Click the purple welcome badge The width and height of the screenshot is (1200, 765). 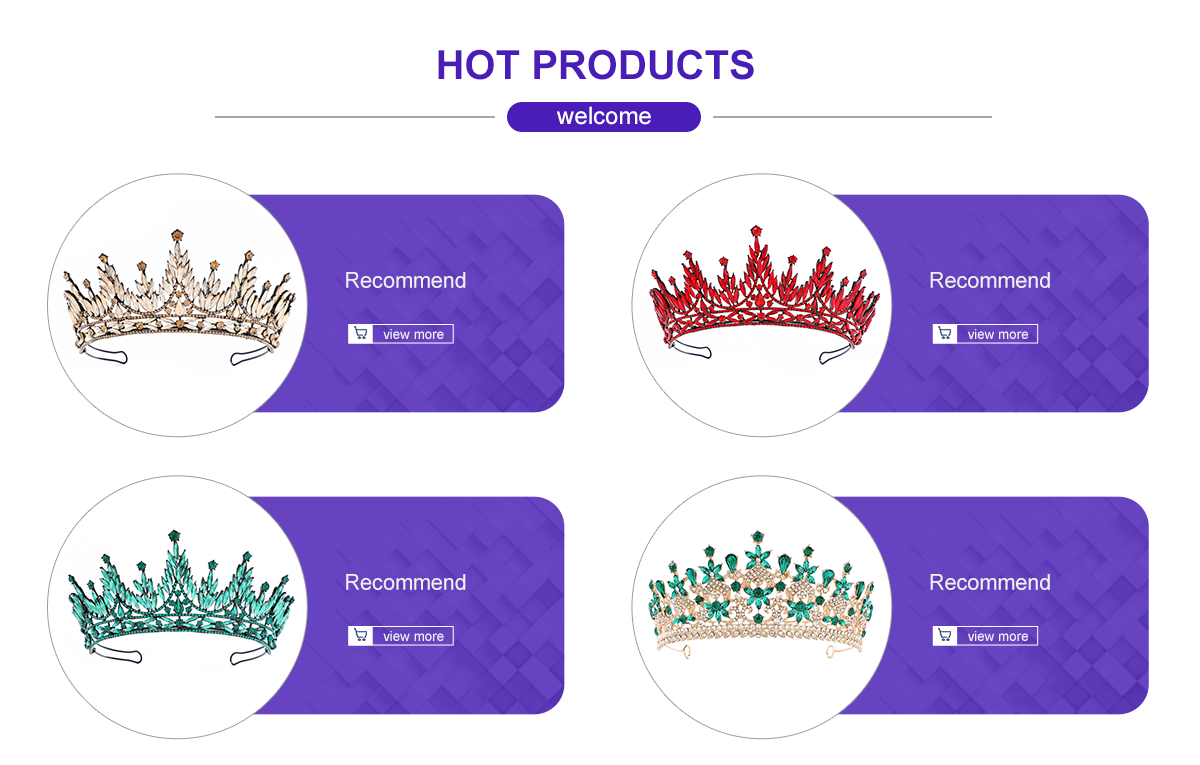tap(604, 117)
